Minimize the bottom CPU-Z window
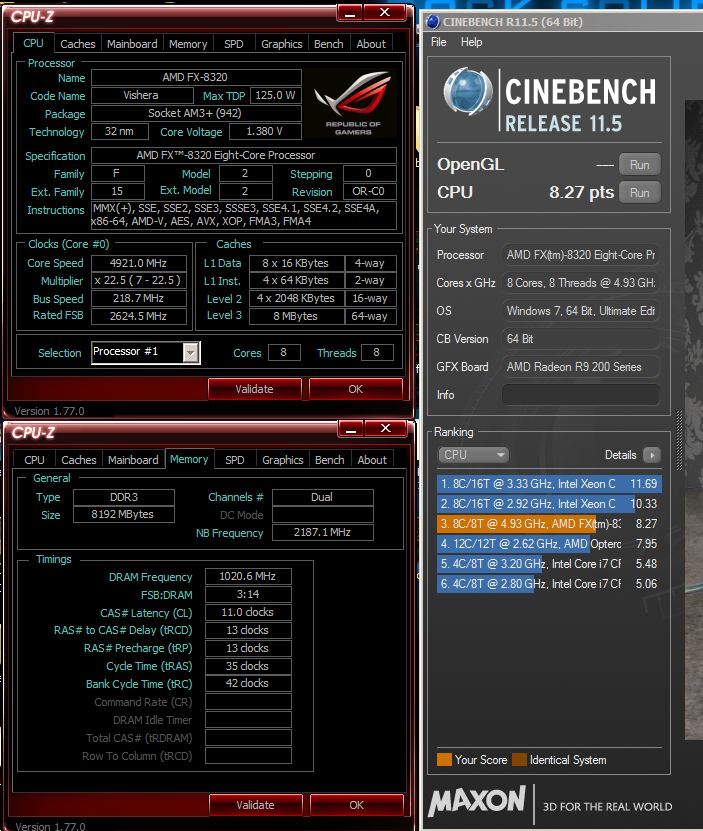Screen dimensions: 703x831 coord(351,429)
